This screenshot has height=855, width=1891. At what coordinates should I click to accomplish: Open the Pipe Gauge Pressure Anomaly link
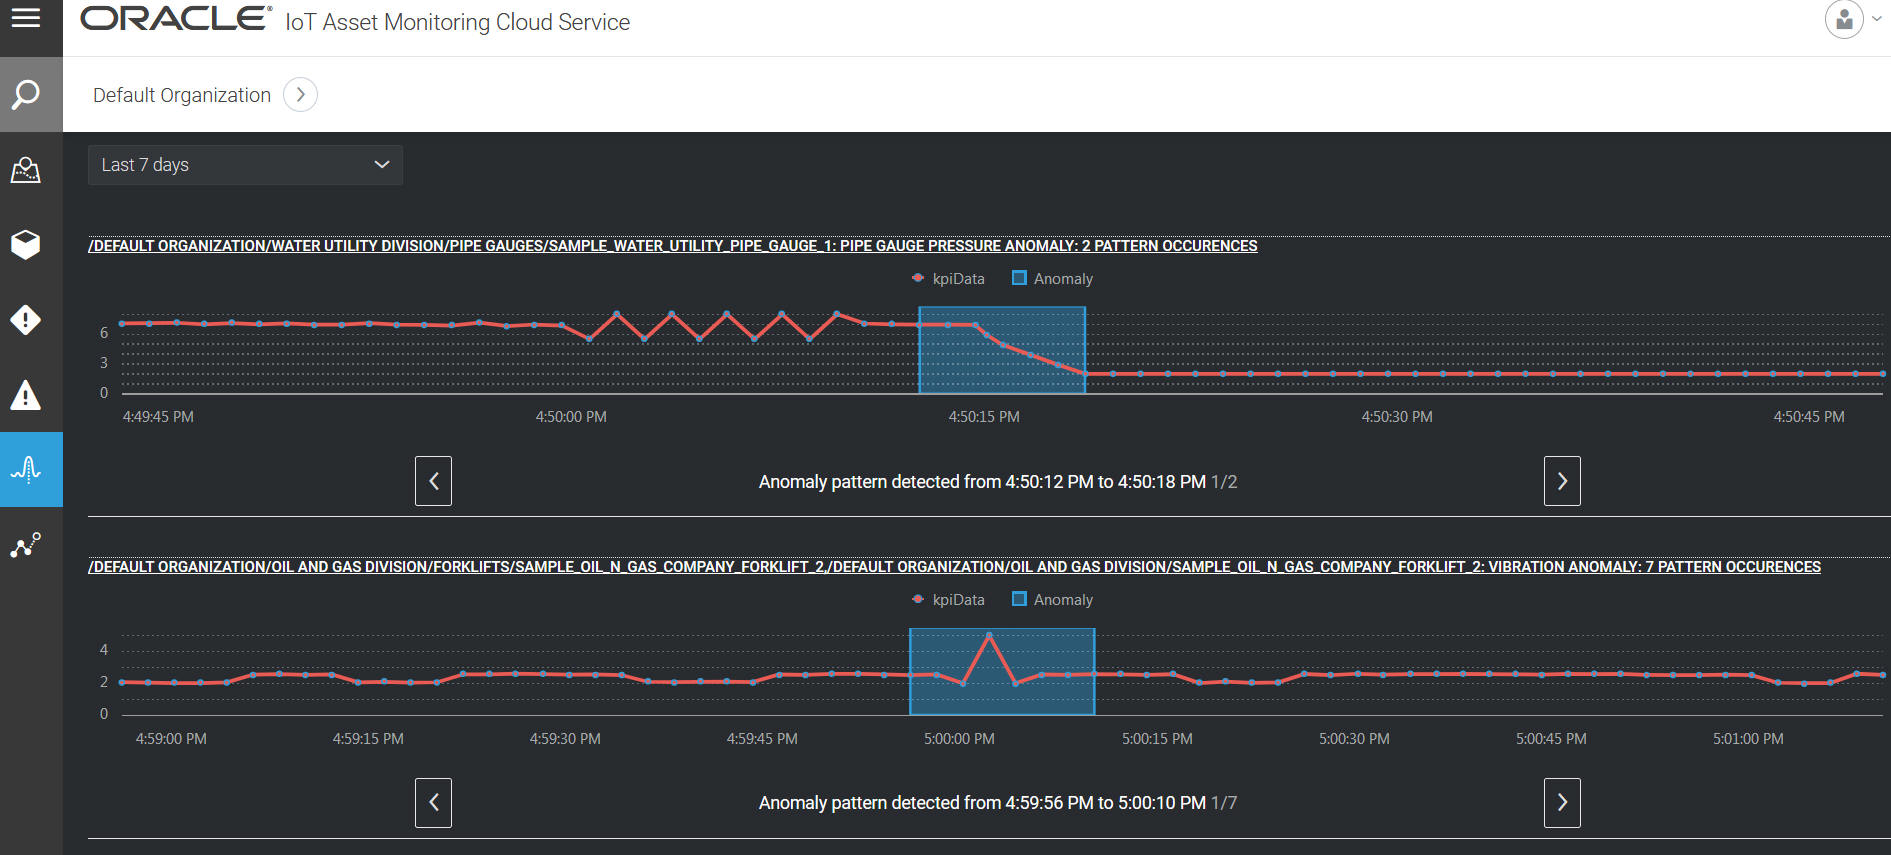point(672,246)
